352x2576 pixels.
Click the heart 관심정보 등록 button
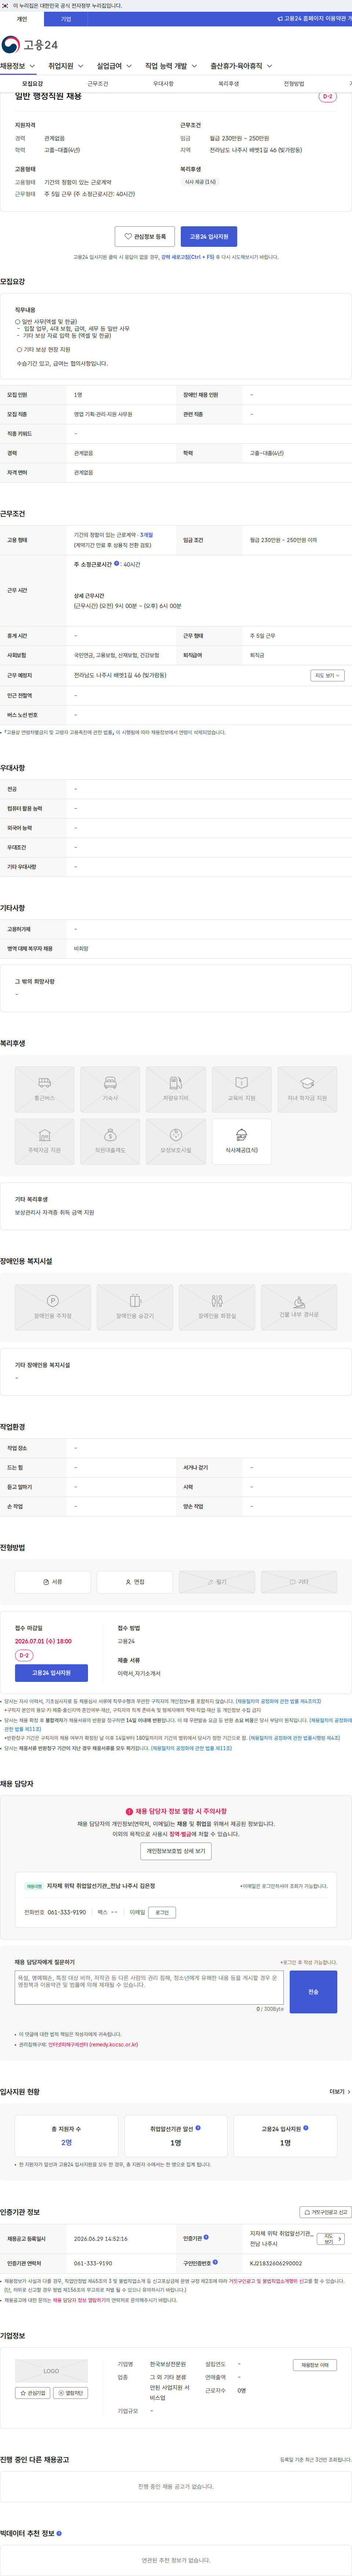pyautogui.click(x=145, y=237)
